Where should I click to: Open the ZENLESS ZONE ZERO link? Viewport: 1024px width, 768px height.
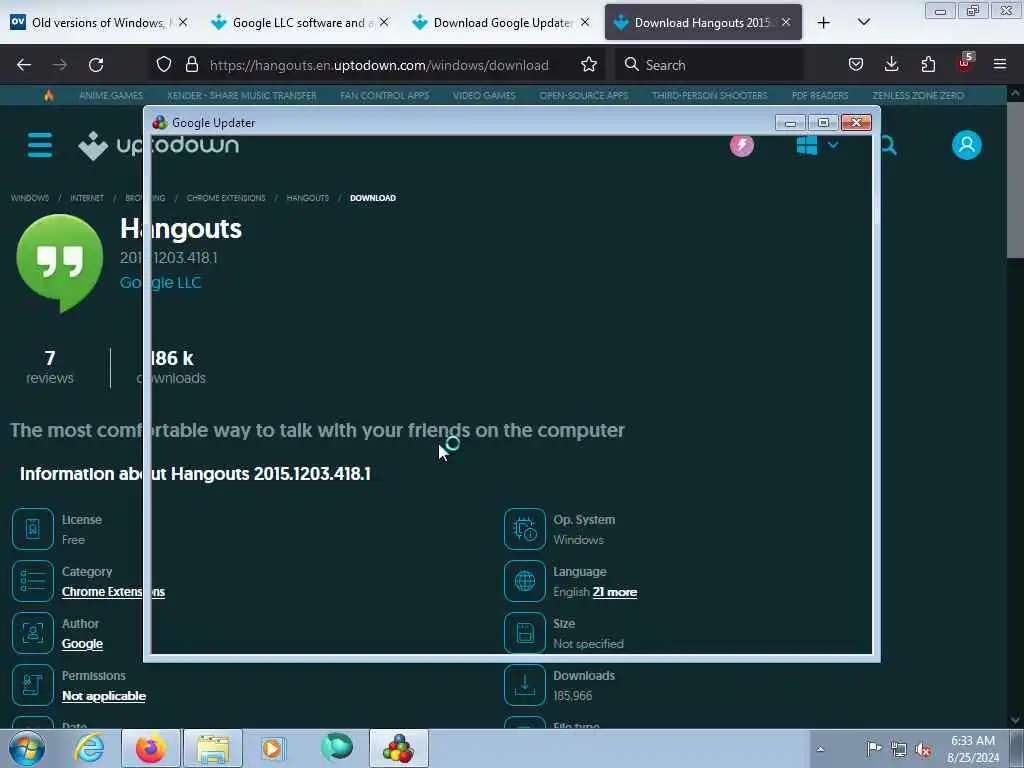pyautogui.click(x=918, y=95)
